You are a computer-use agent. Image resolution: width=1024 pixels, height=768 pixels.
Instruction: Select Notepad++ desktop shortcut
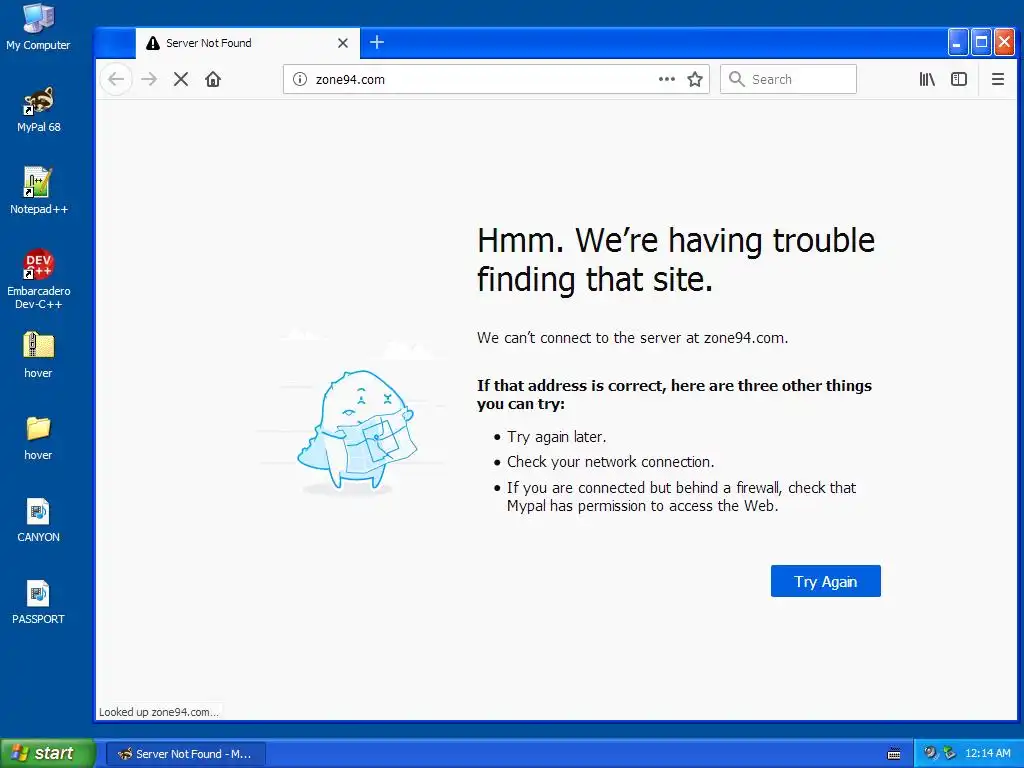[x=39, y=191]
